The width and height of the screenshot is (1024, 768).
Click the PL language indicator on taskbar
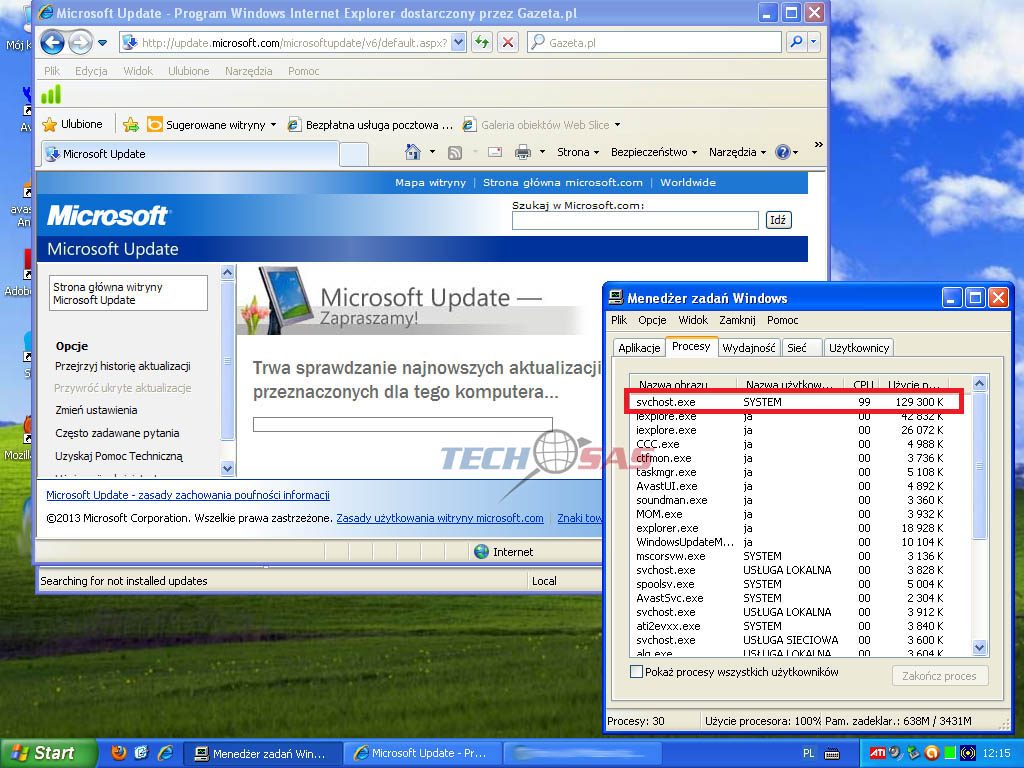(808, 754)
